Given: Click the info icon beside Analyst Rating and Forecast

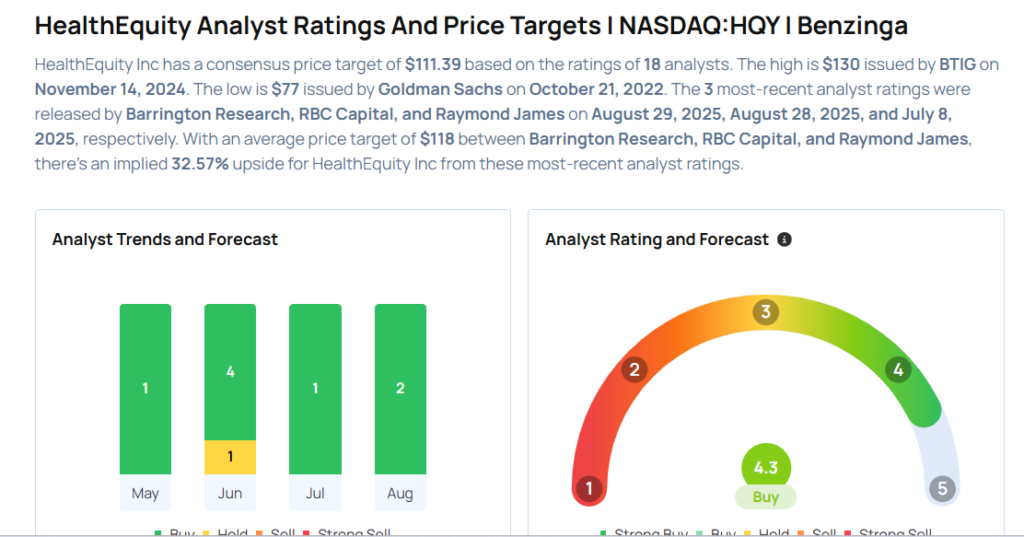Looking at the screenshot, I should (784, 240).
